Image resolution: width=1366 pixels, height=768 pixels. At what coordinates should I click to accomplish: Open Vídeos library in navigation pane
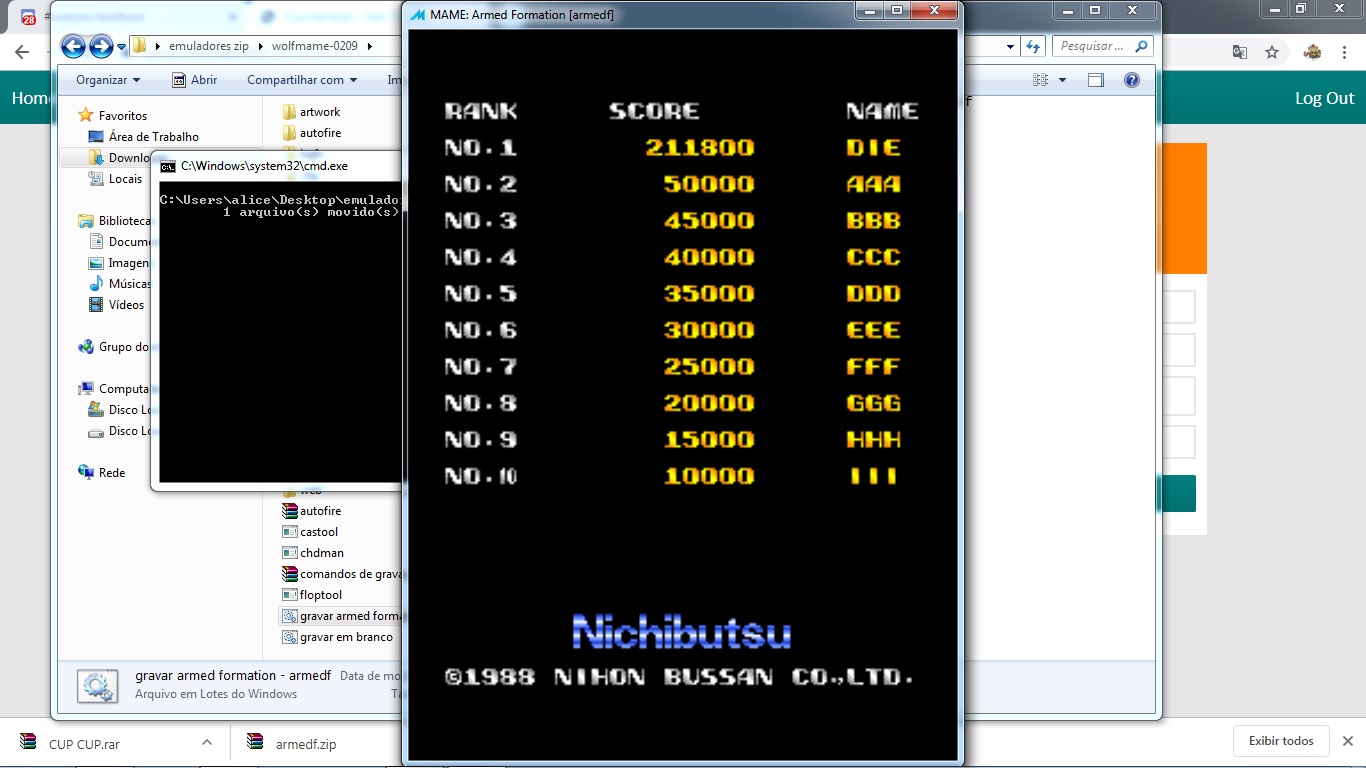116,305
